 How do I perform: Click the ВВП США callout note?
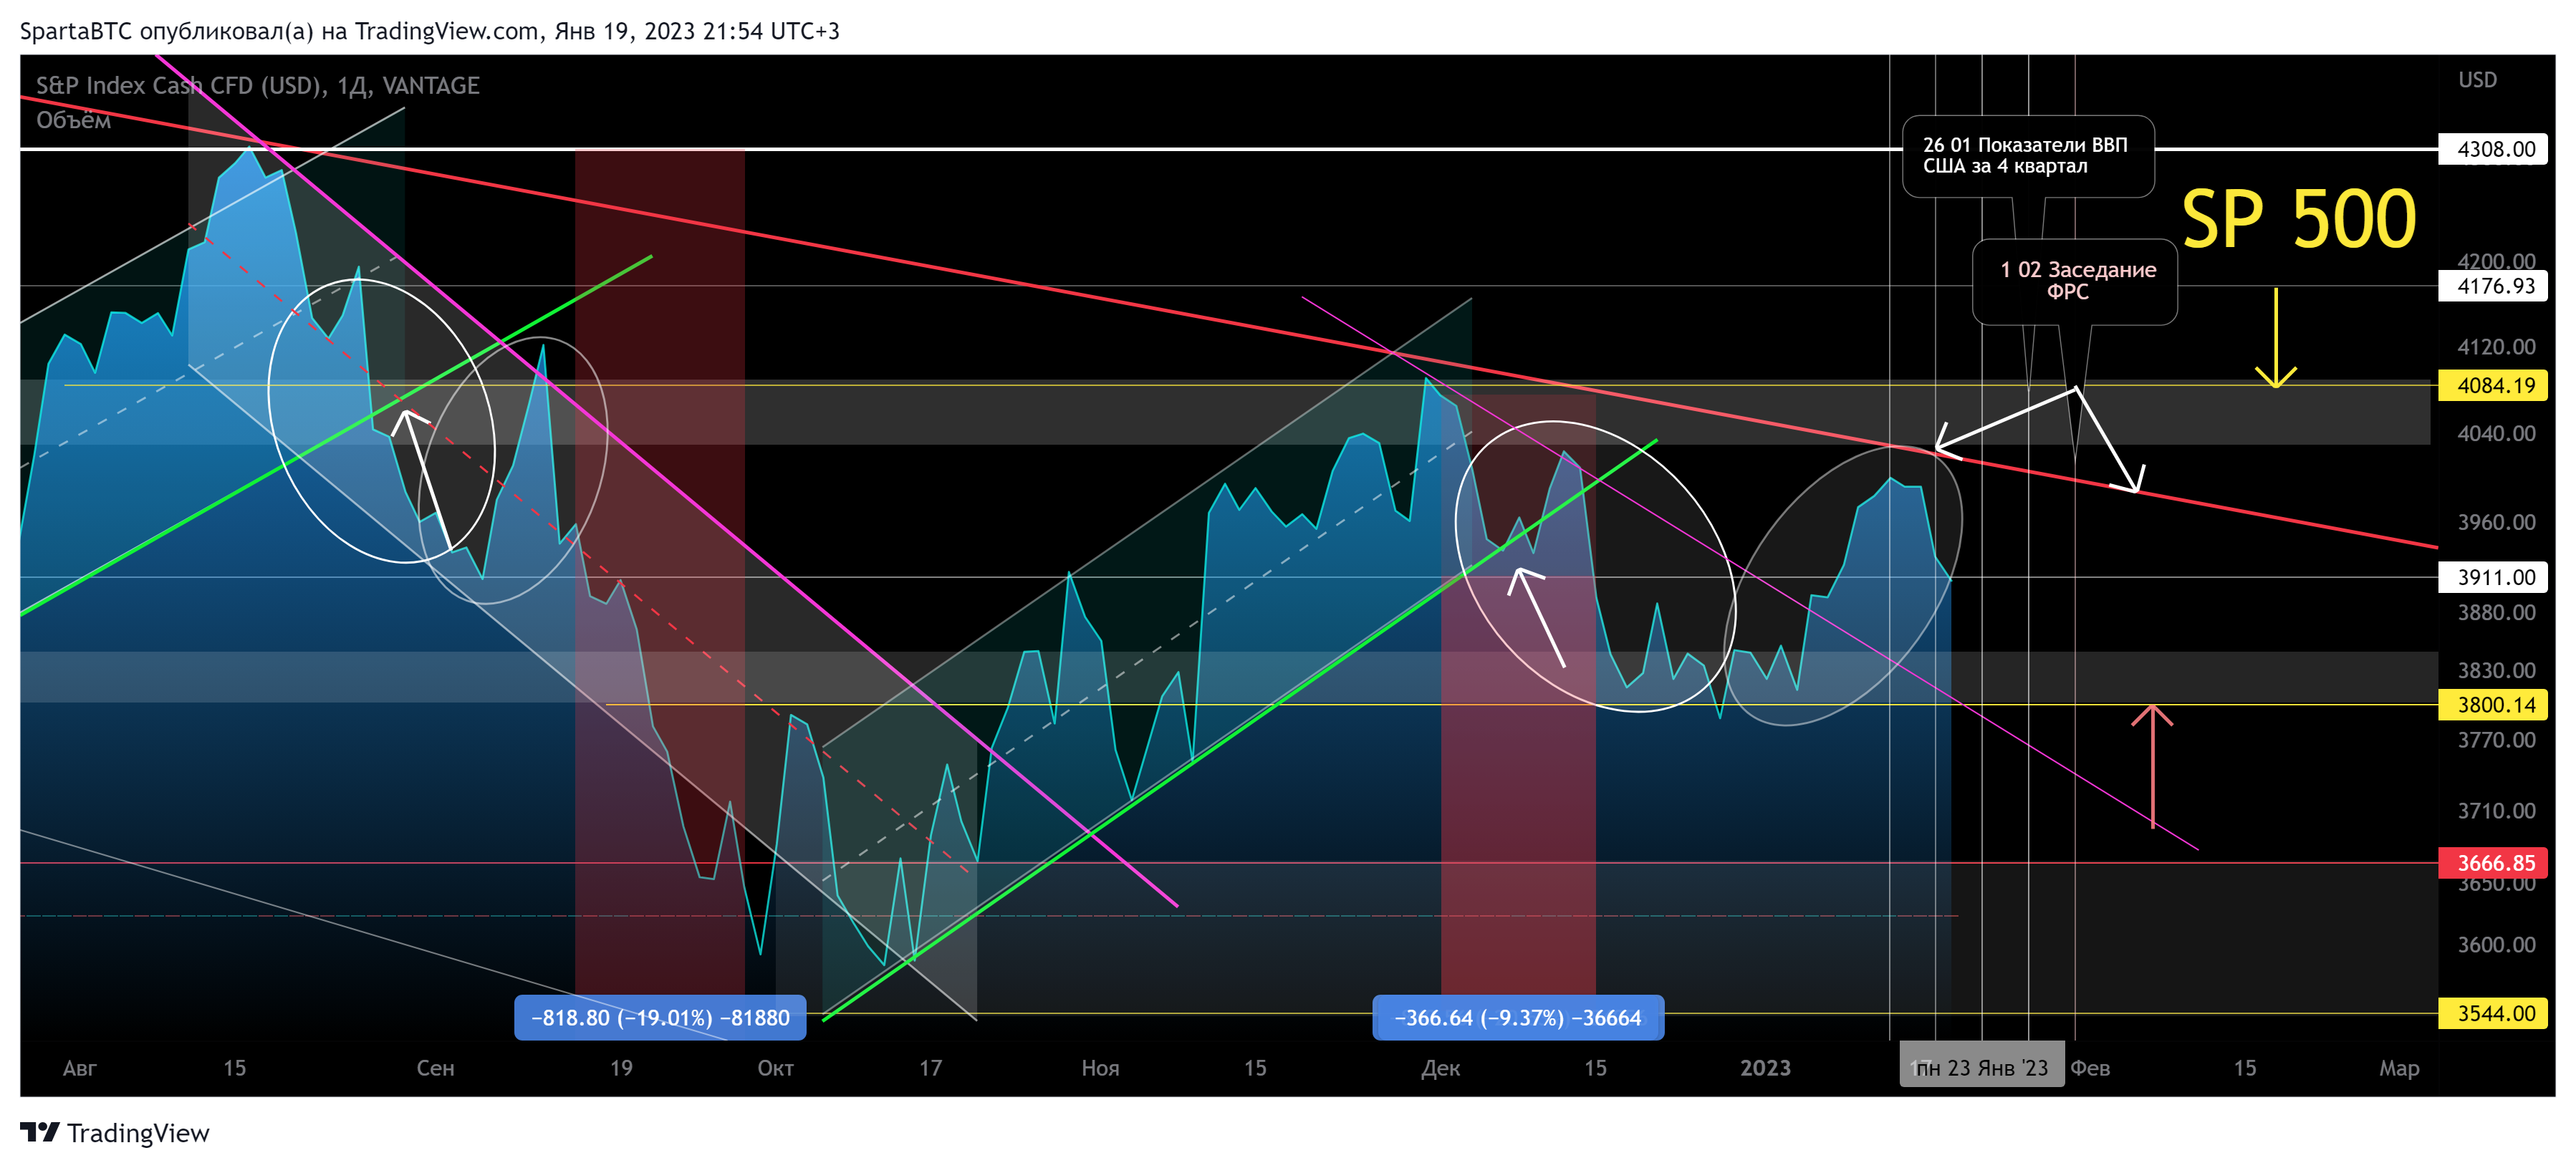pyautogui.click(x=2027, y=156)
